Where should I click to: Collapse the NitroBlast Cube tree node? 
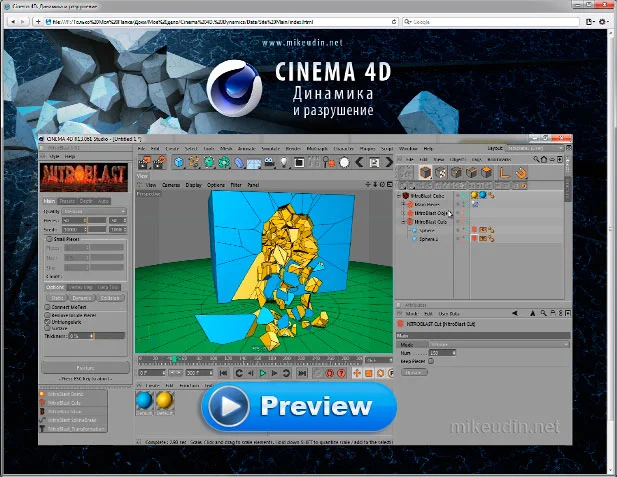click(x=399, y=196)
